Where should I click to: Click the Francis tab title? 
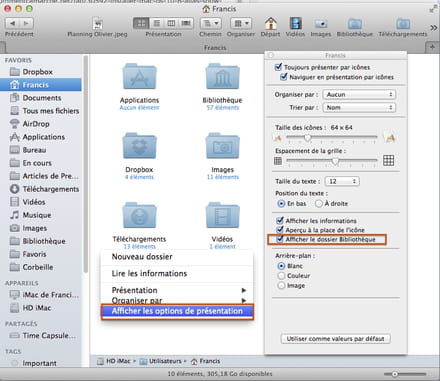[215, 48]
